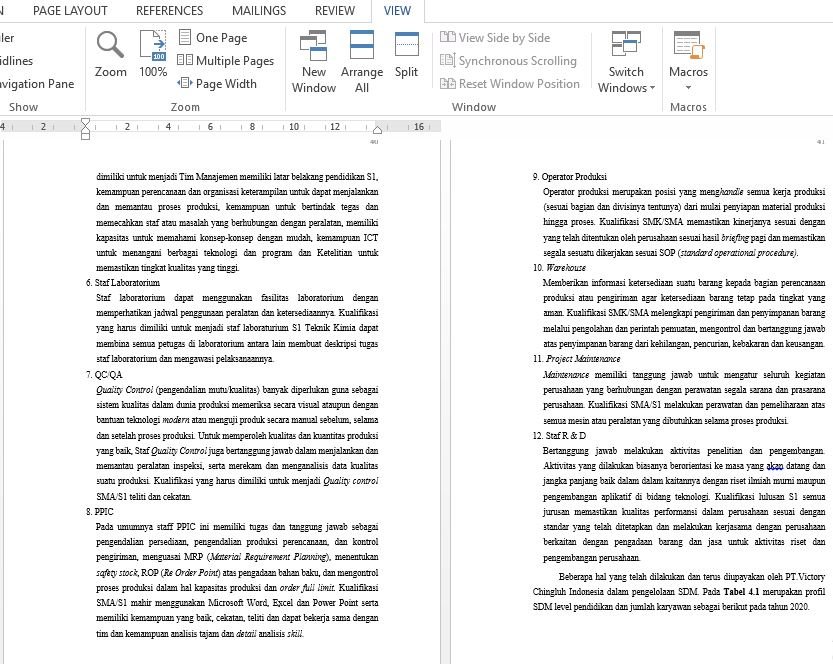Screen dimensions: 833x664
Task: Set zoom to 100% icon
Action: [153, 46]
